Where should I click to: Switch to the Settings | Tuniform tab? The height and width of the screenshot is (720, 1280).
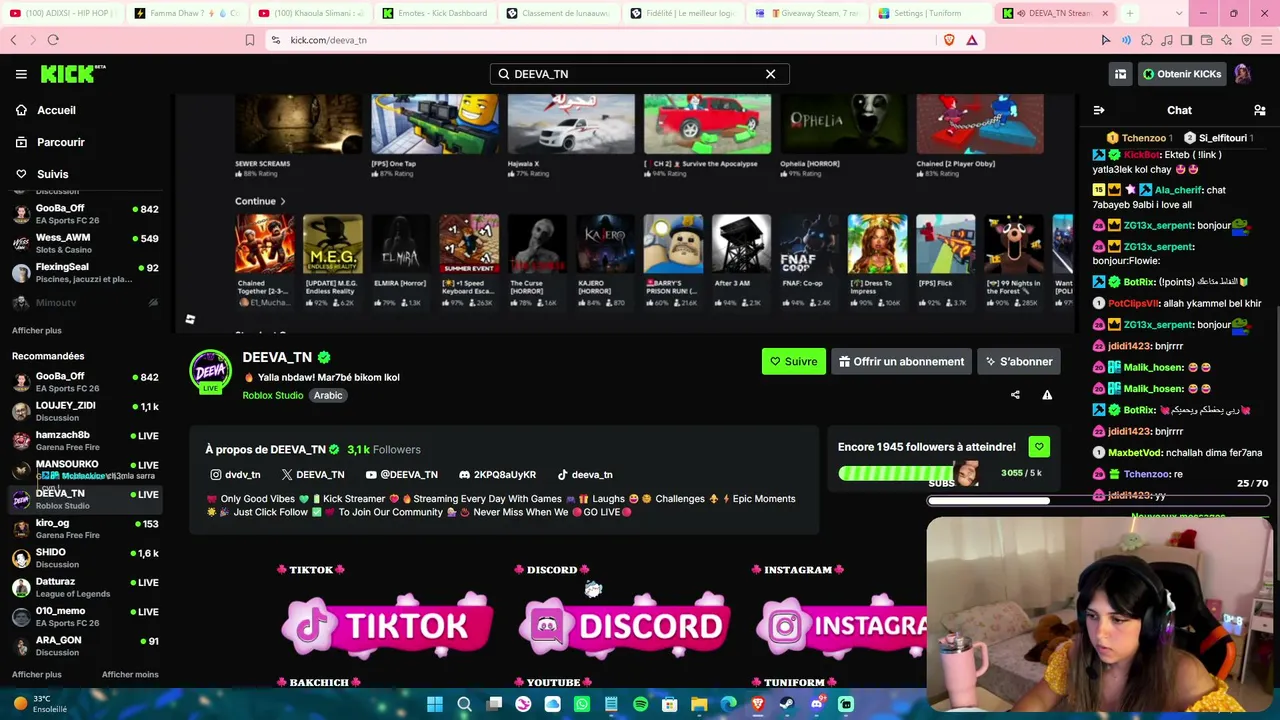tap(930, 13)
